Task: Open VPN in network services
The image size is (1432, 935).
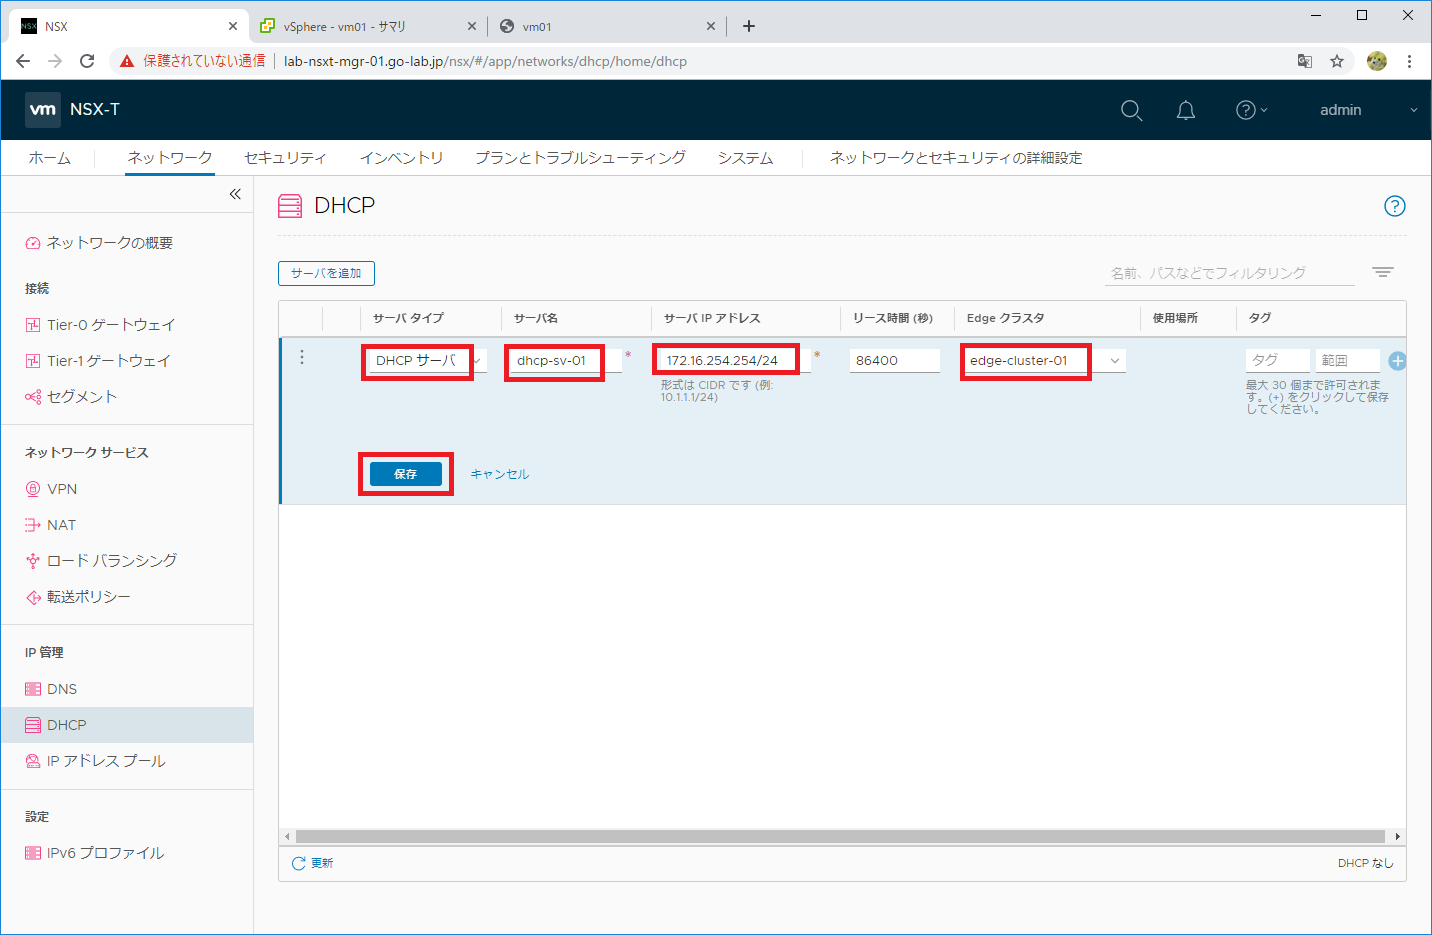Action: click(62, 489)
